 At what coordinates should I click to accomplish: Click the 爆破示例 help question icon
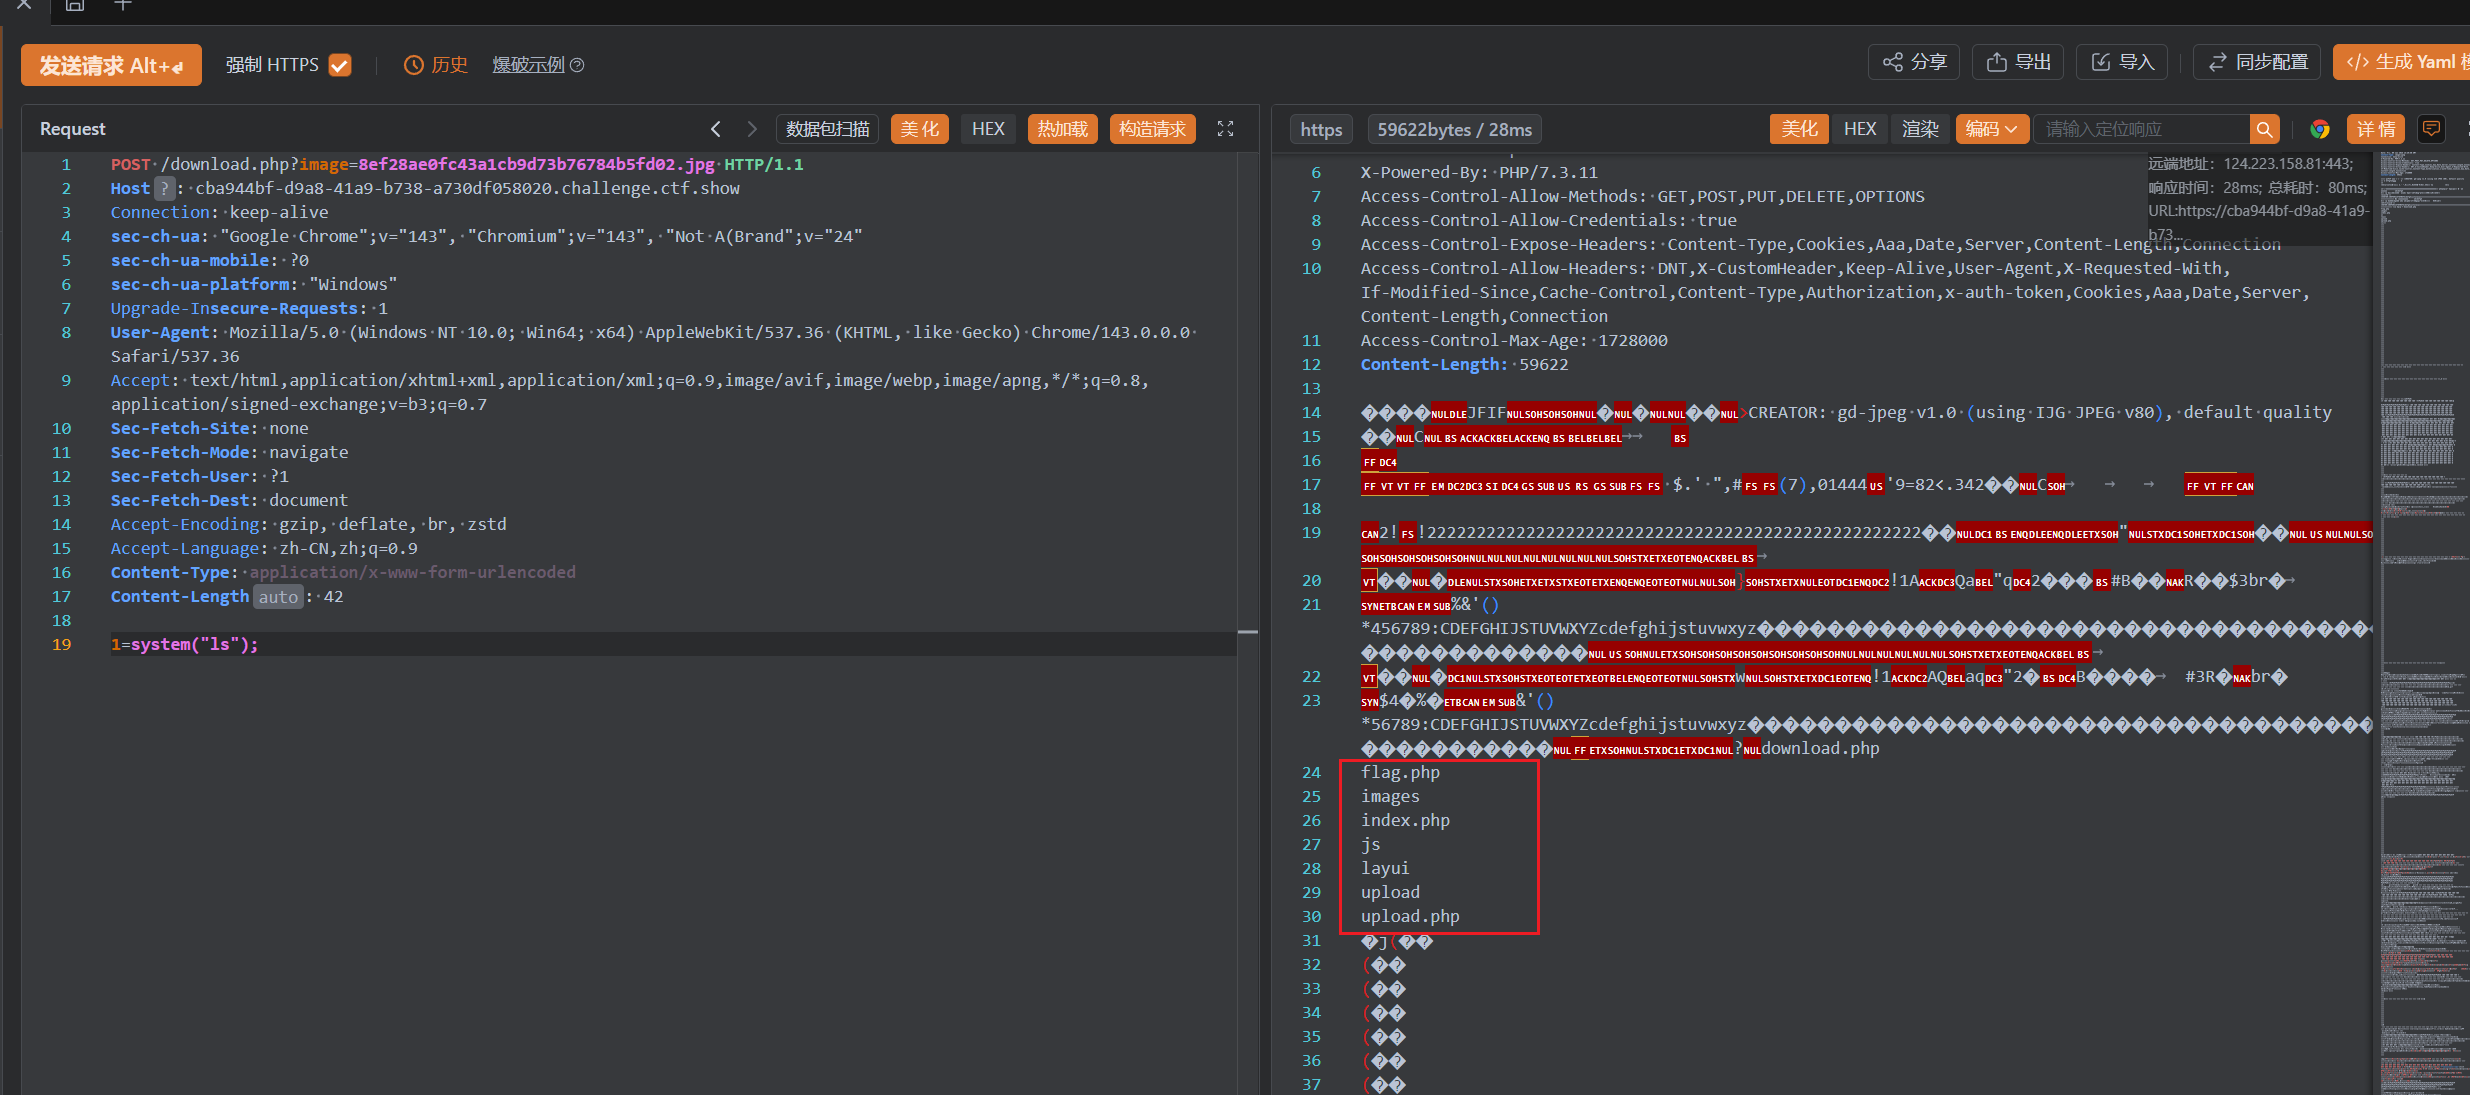(577, 65)
